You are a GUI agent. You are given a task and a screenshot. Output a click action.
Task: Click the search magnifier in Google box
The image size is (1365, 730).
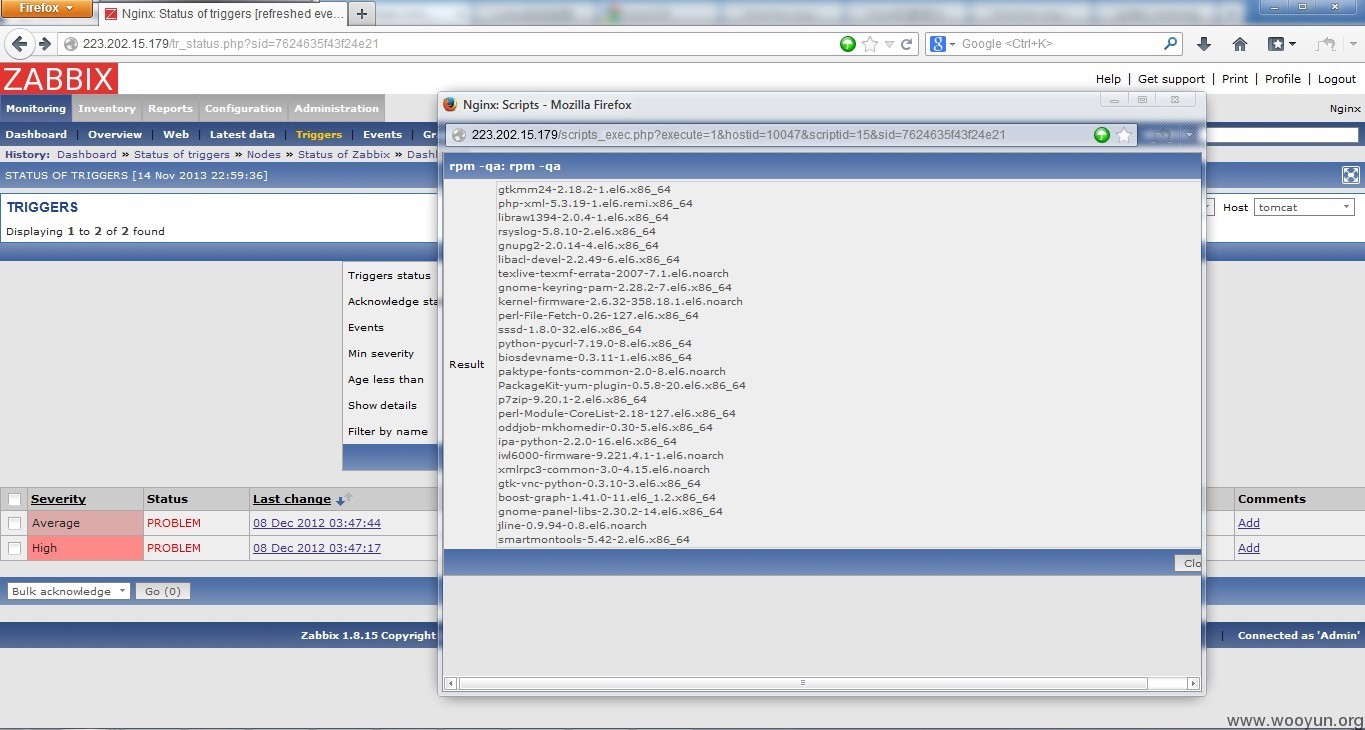click(x=1171, y=44)
